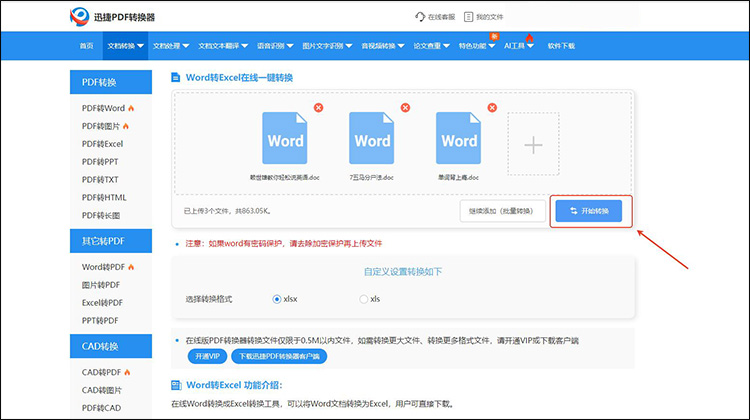The image size is (750, 420).
Task: Select the rightmost Word file icon
Action: click(x=458, y=138)
